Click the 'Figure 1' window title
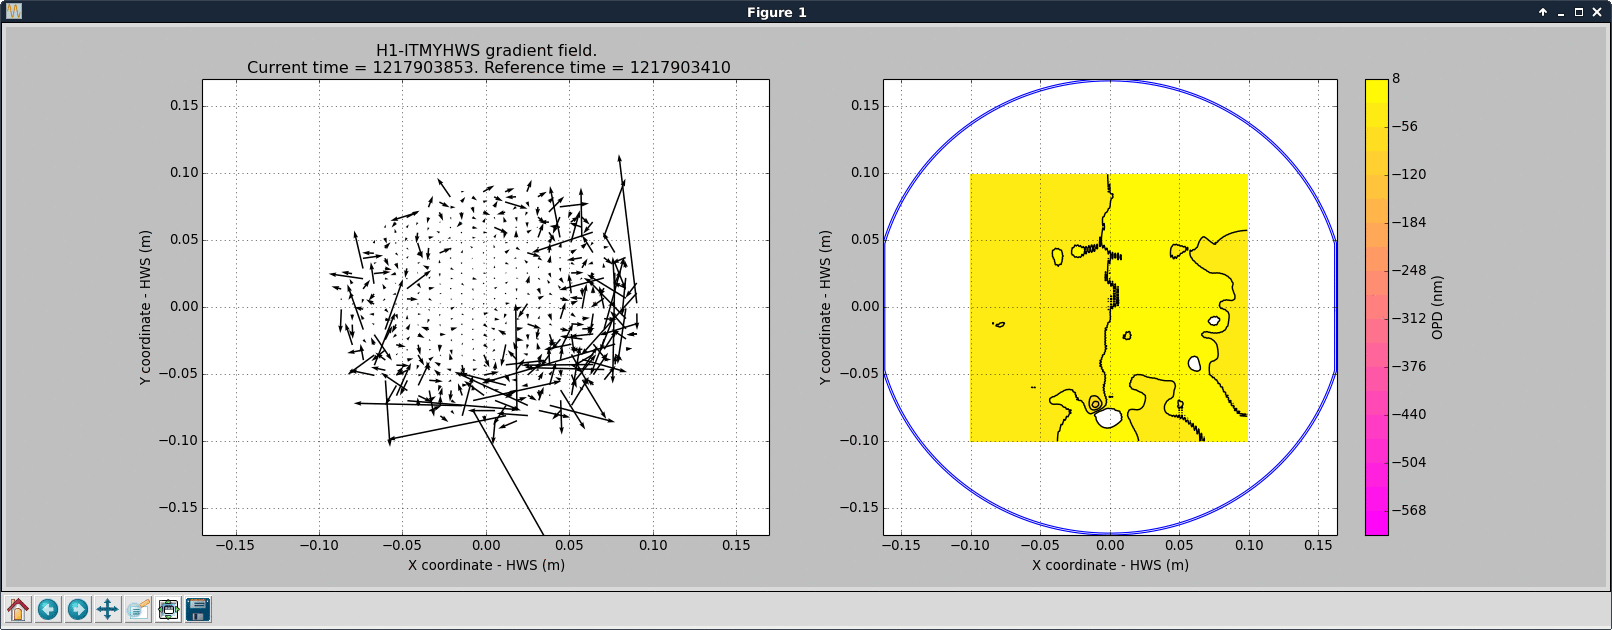Image resolution: width=1612 pixels, height=630 pixels. (776, 12)
